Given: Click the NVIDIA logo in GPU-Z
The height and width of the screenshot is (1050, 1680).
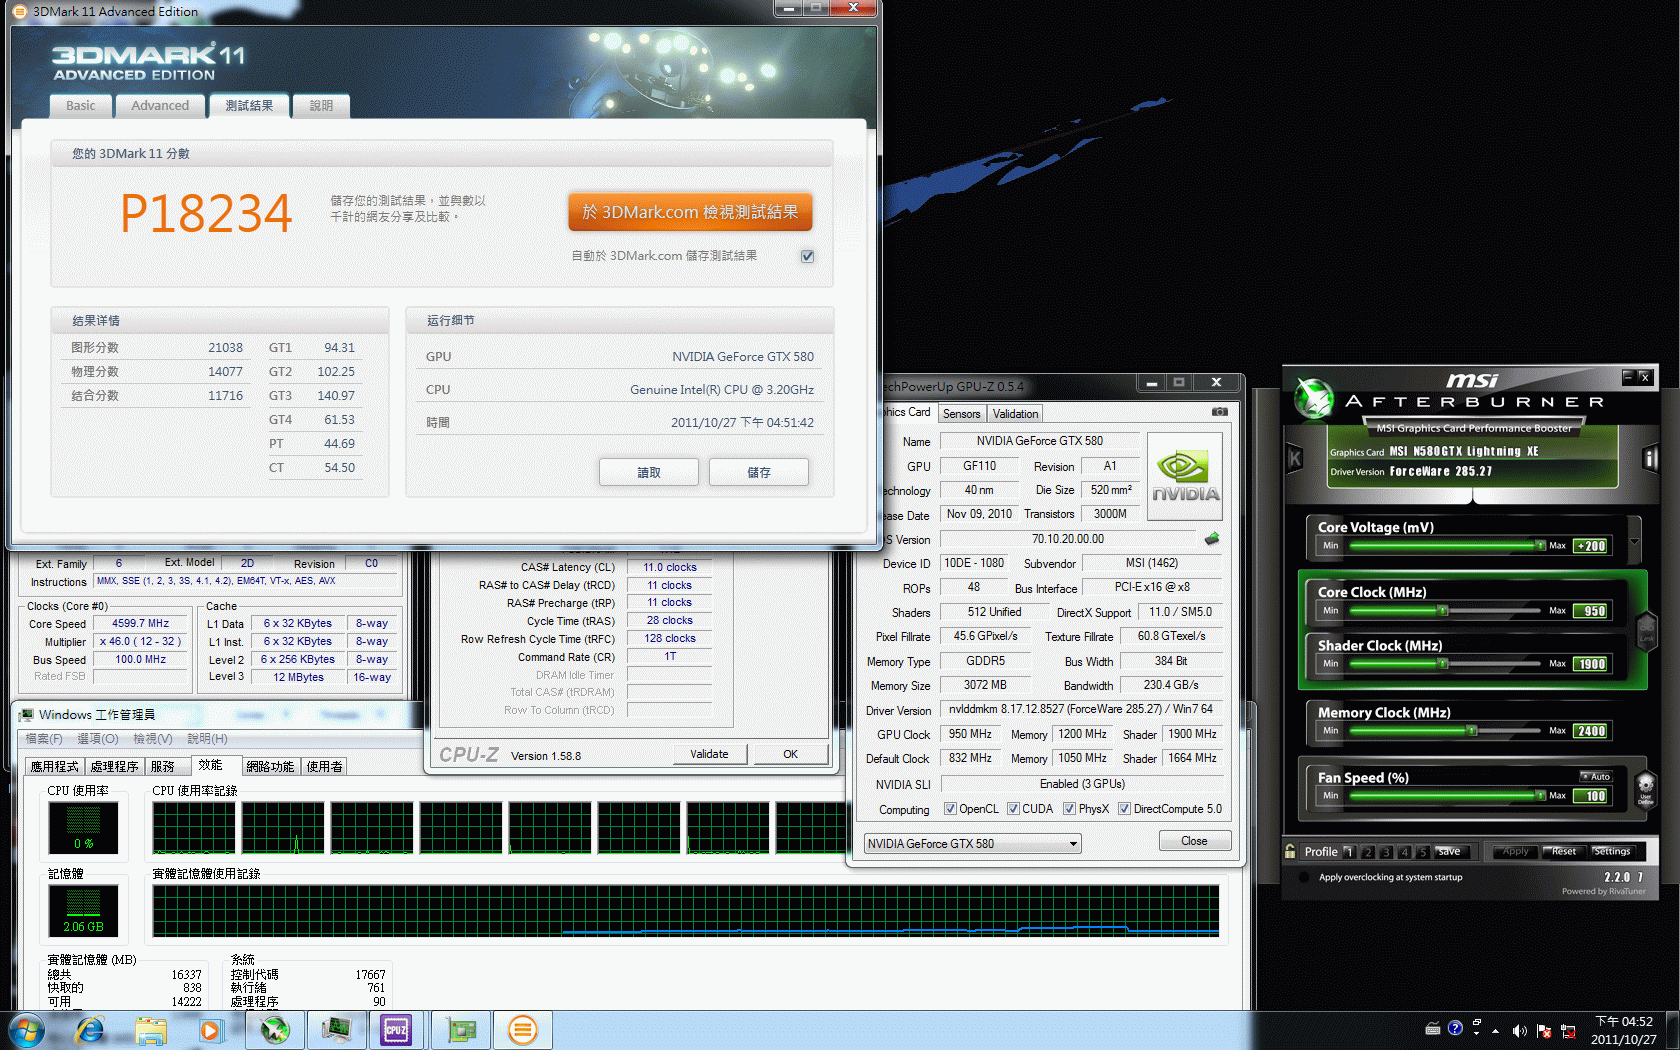Looking at the screenshot, I should tap(1185, 476).
